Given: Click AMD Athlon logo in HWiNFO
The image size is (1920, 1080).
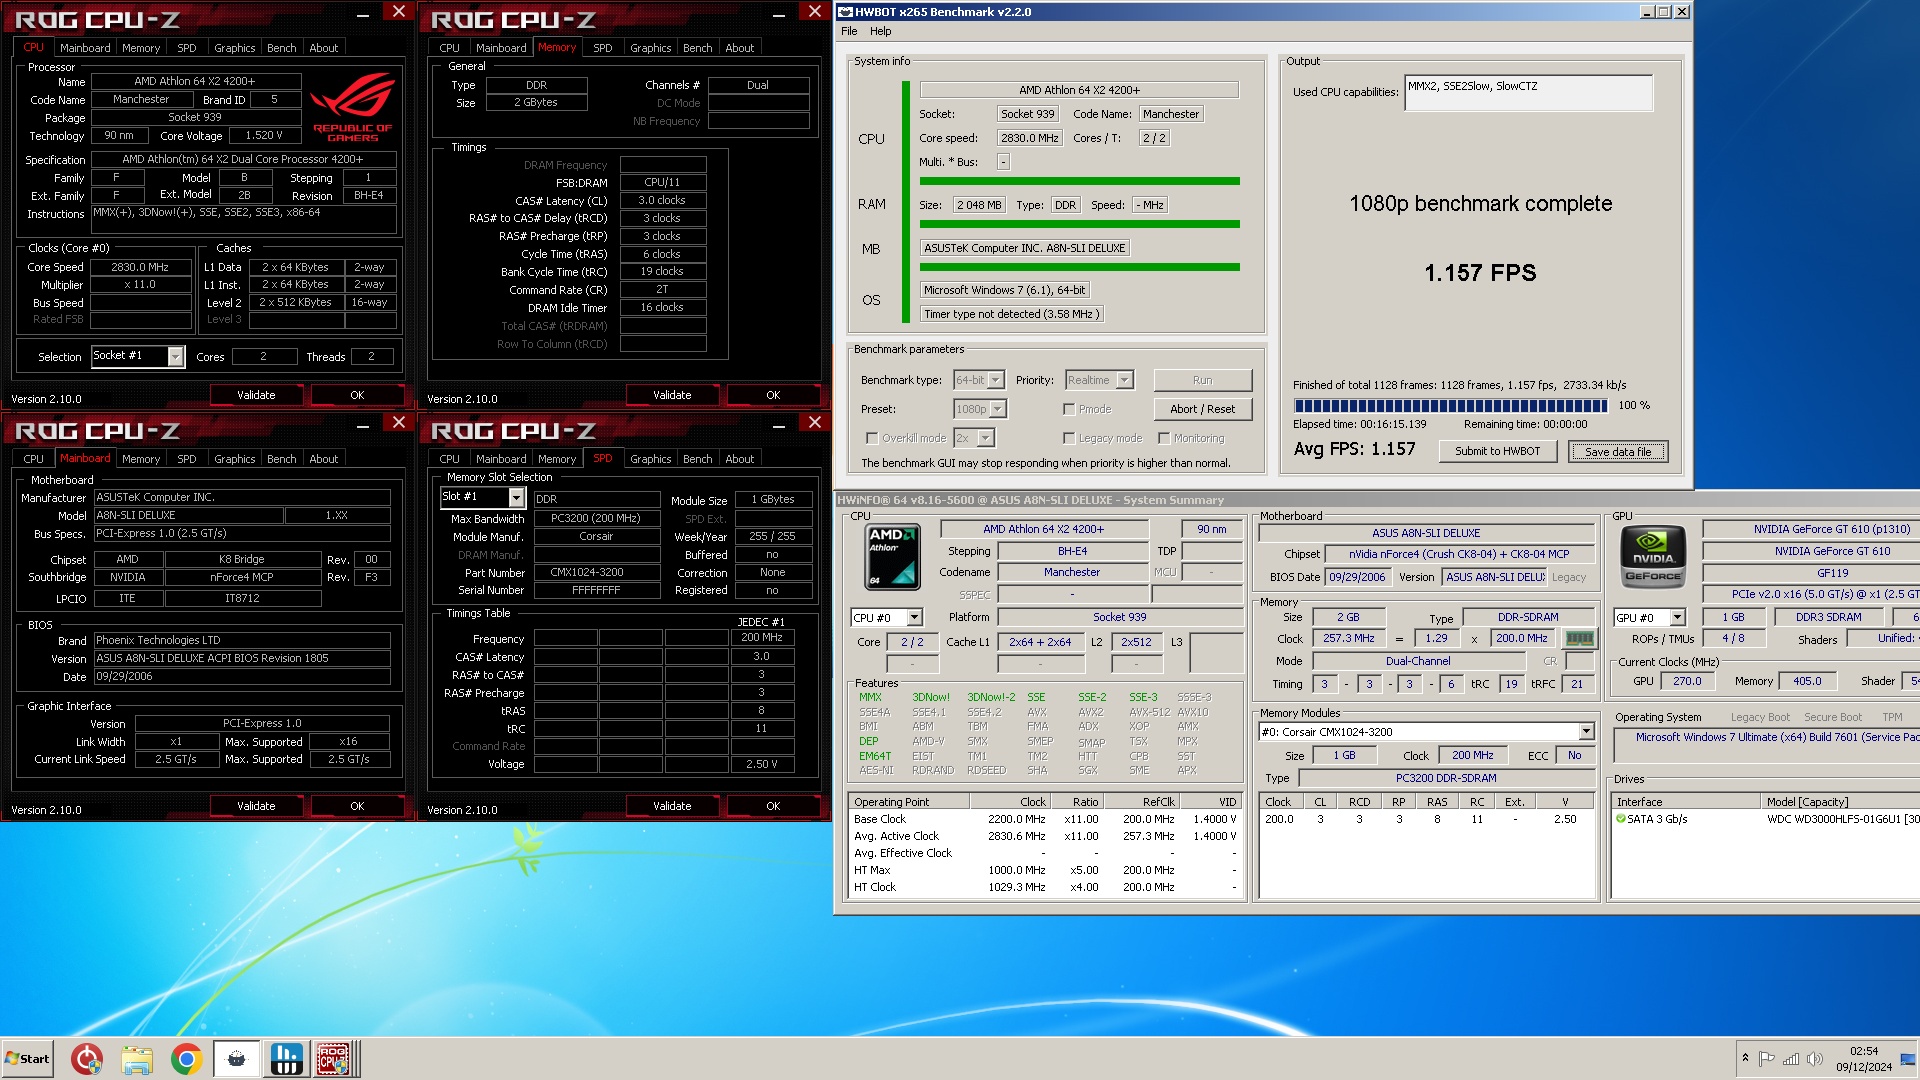Looking at the screenshot, I should coord(892,556).
